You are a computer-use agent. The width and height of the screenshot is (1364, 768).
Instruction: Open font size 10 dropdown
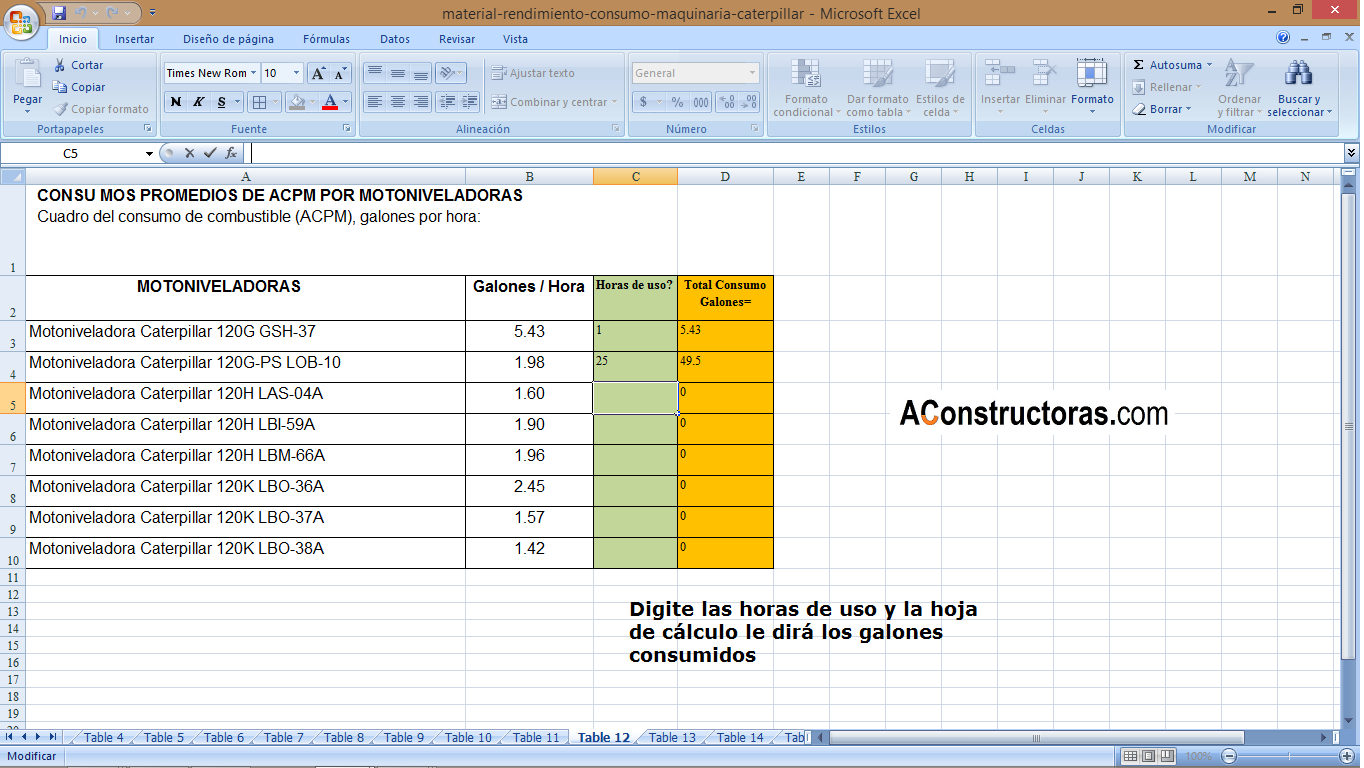click(x=297, y=73)
